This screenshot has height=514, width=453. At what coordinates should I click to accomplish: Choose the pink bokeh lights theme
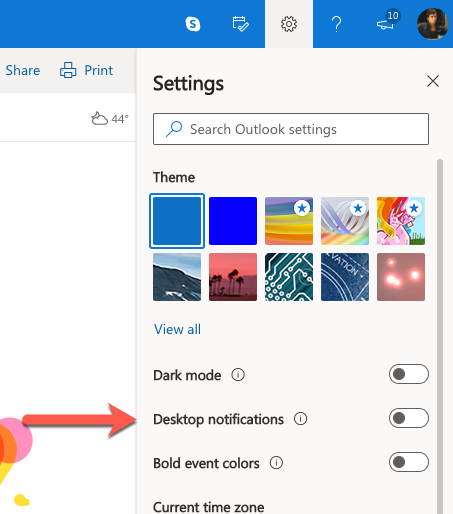[401, 277]
